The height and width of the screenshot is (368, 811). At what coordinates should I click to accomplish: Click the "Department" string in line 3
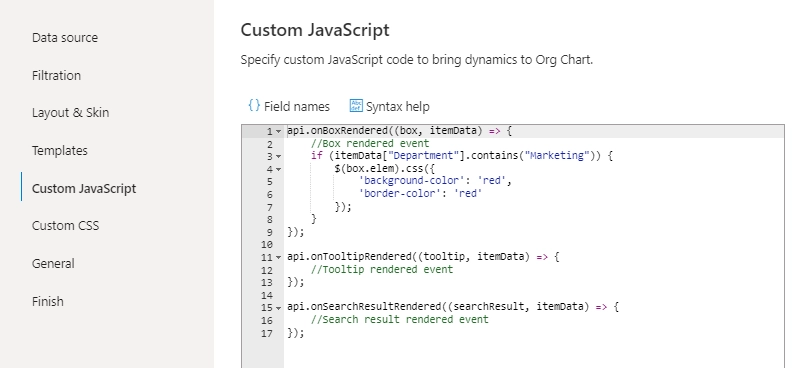[424, 156]
